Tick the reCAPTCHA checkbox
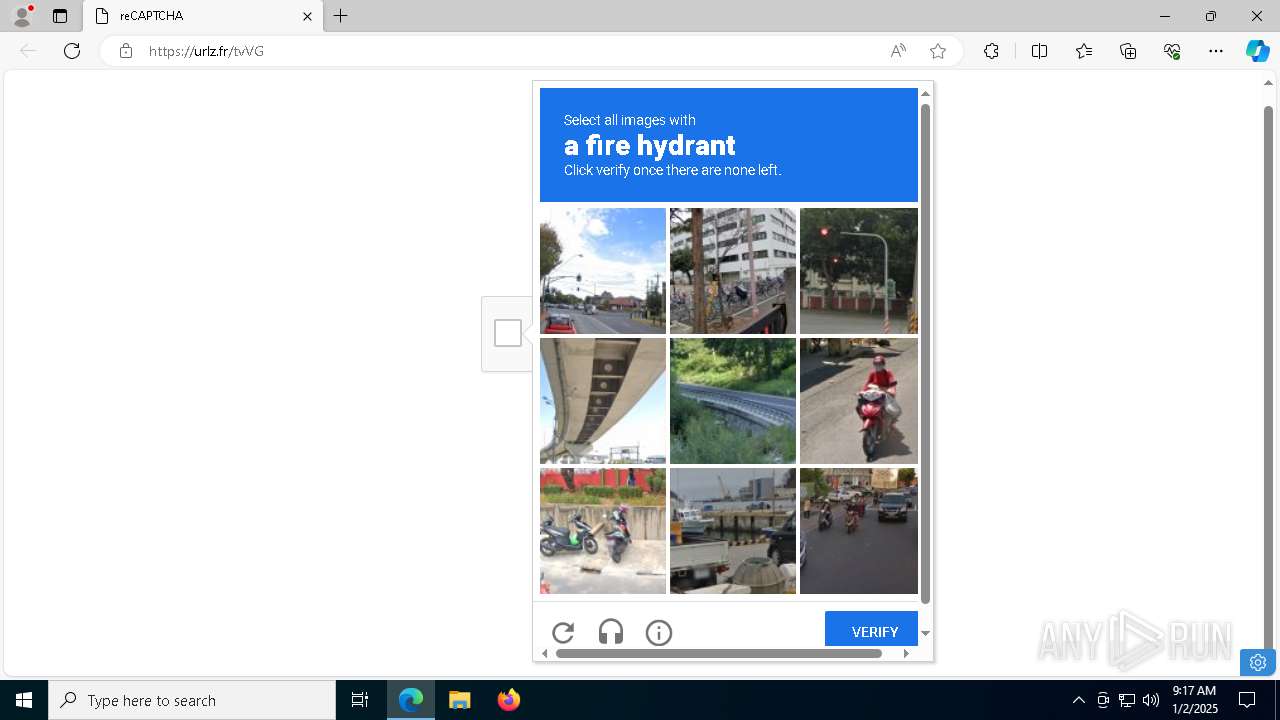Screen dimensions: 1280x720 [x=508, y=333]
